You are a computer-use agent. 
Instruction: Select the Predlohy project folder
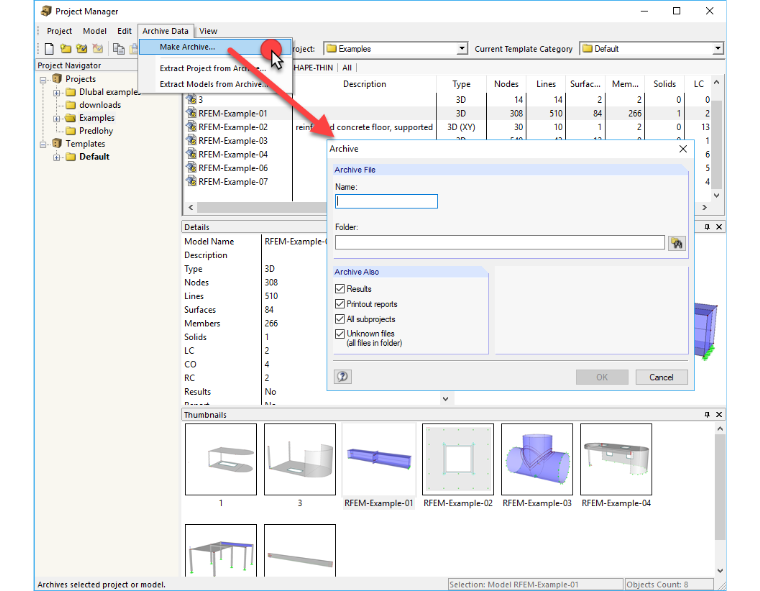point(96,131)
